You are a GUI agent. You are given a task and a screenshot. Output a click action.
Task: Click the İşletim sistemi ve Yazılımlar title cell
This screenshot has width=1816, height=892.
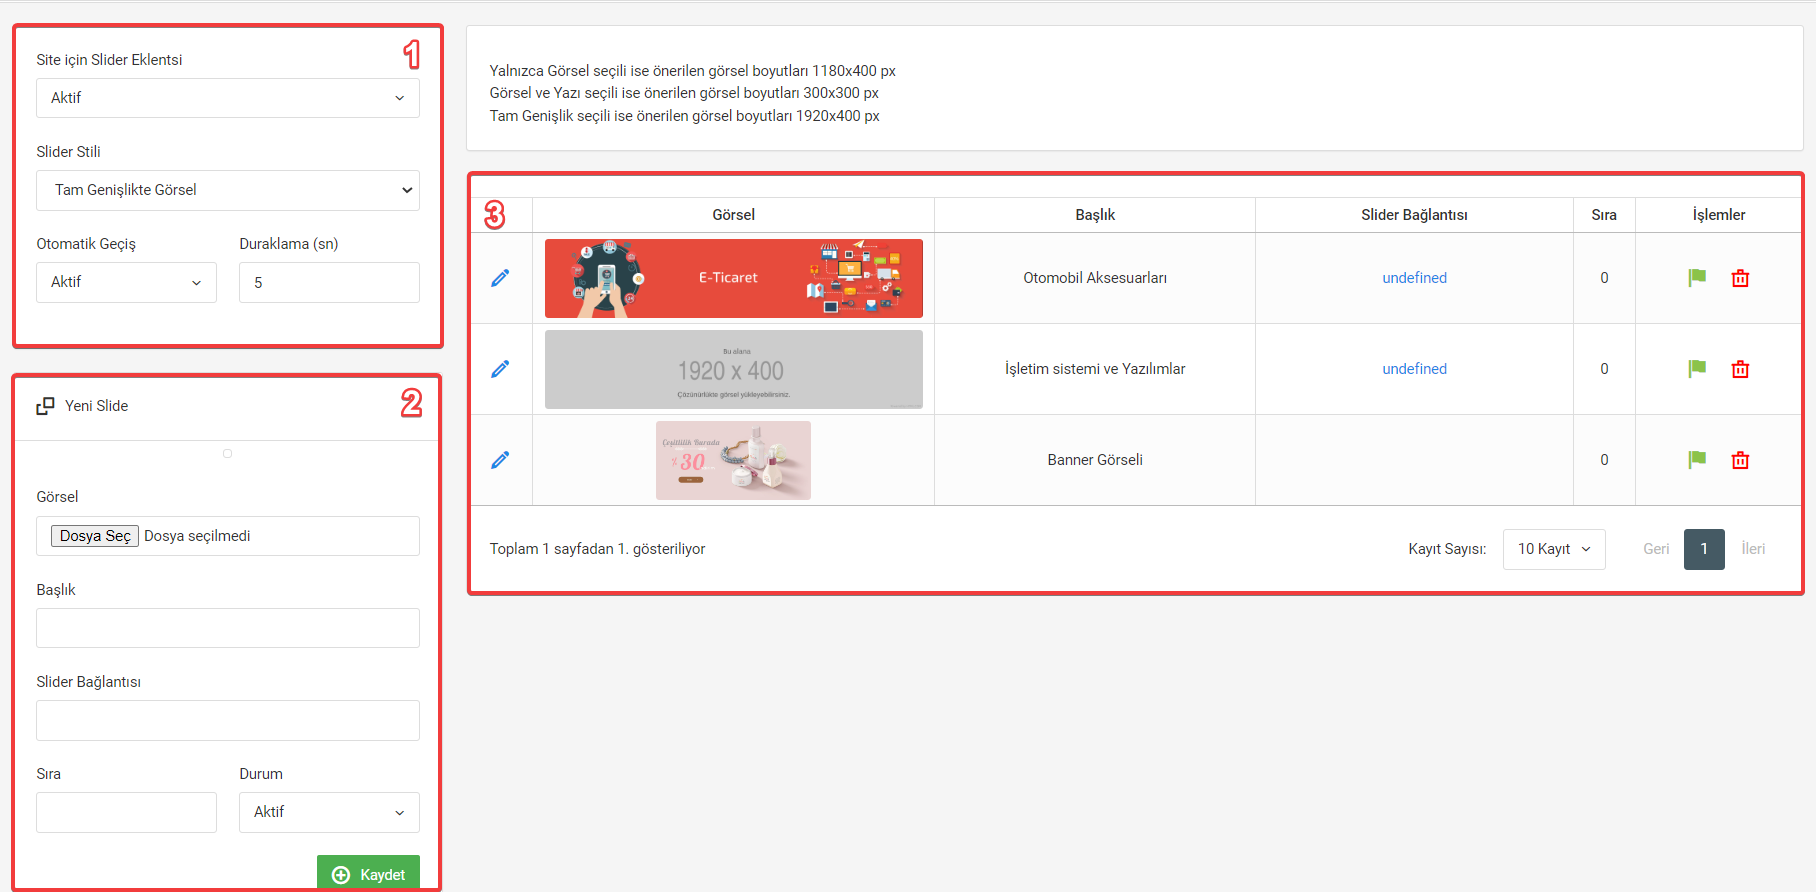pyautogui.click(x=1095, y=369)
